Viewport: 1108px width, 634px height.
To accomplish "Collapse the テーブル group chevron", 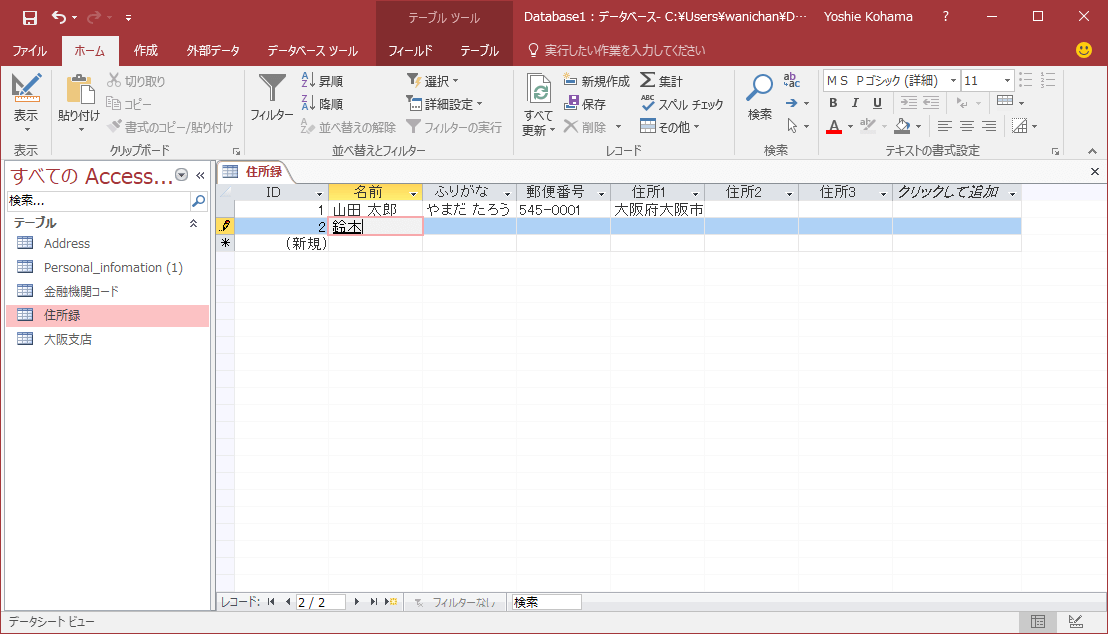I will tap(193, 223).
